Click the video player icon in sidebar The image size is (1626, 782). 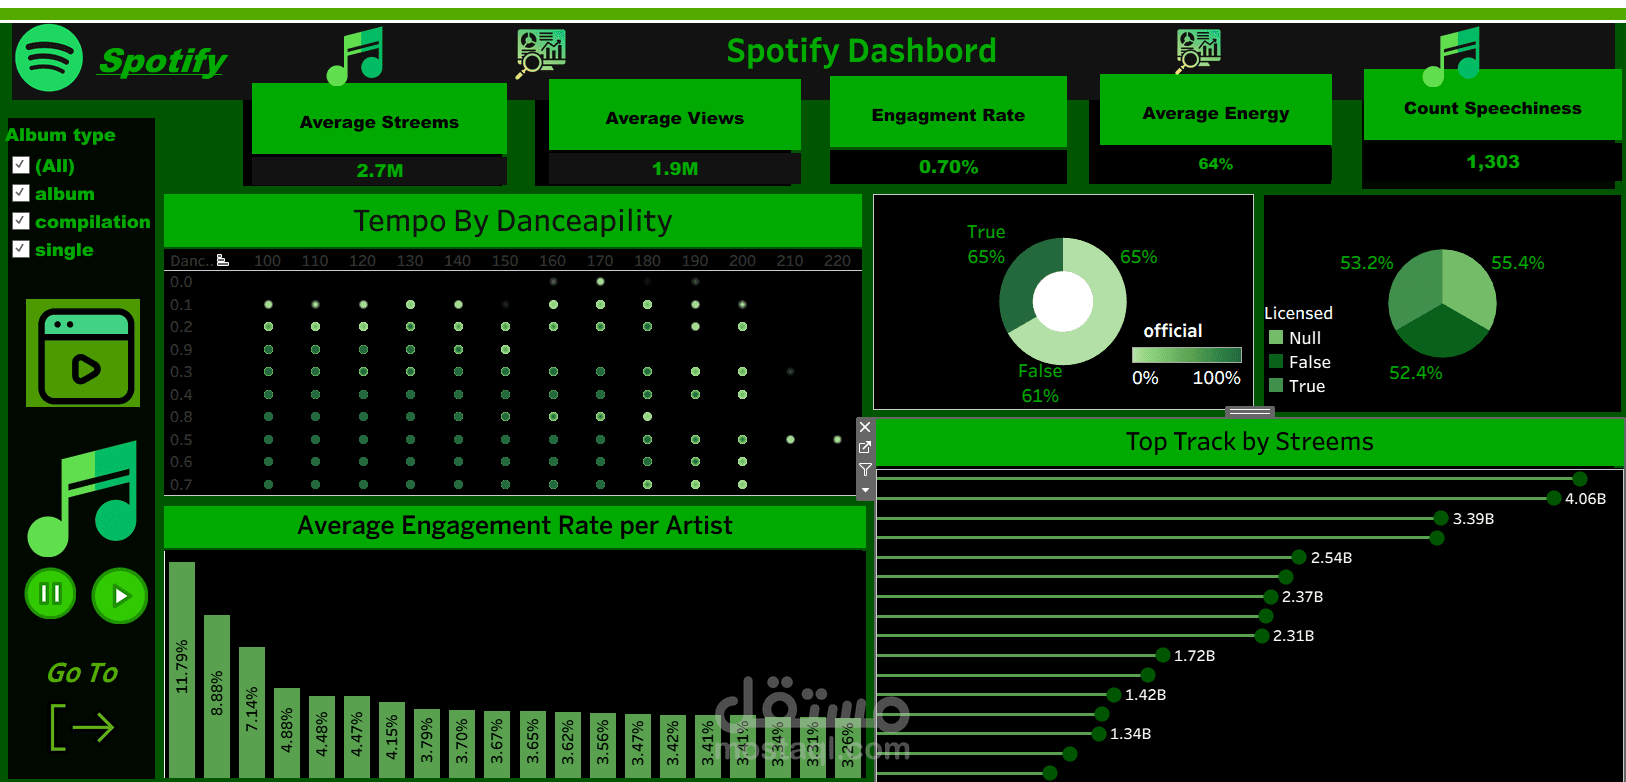(x=83, y=353)
